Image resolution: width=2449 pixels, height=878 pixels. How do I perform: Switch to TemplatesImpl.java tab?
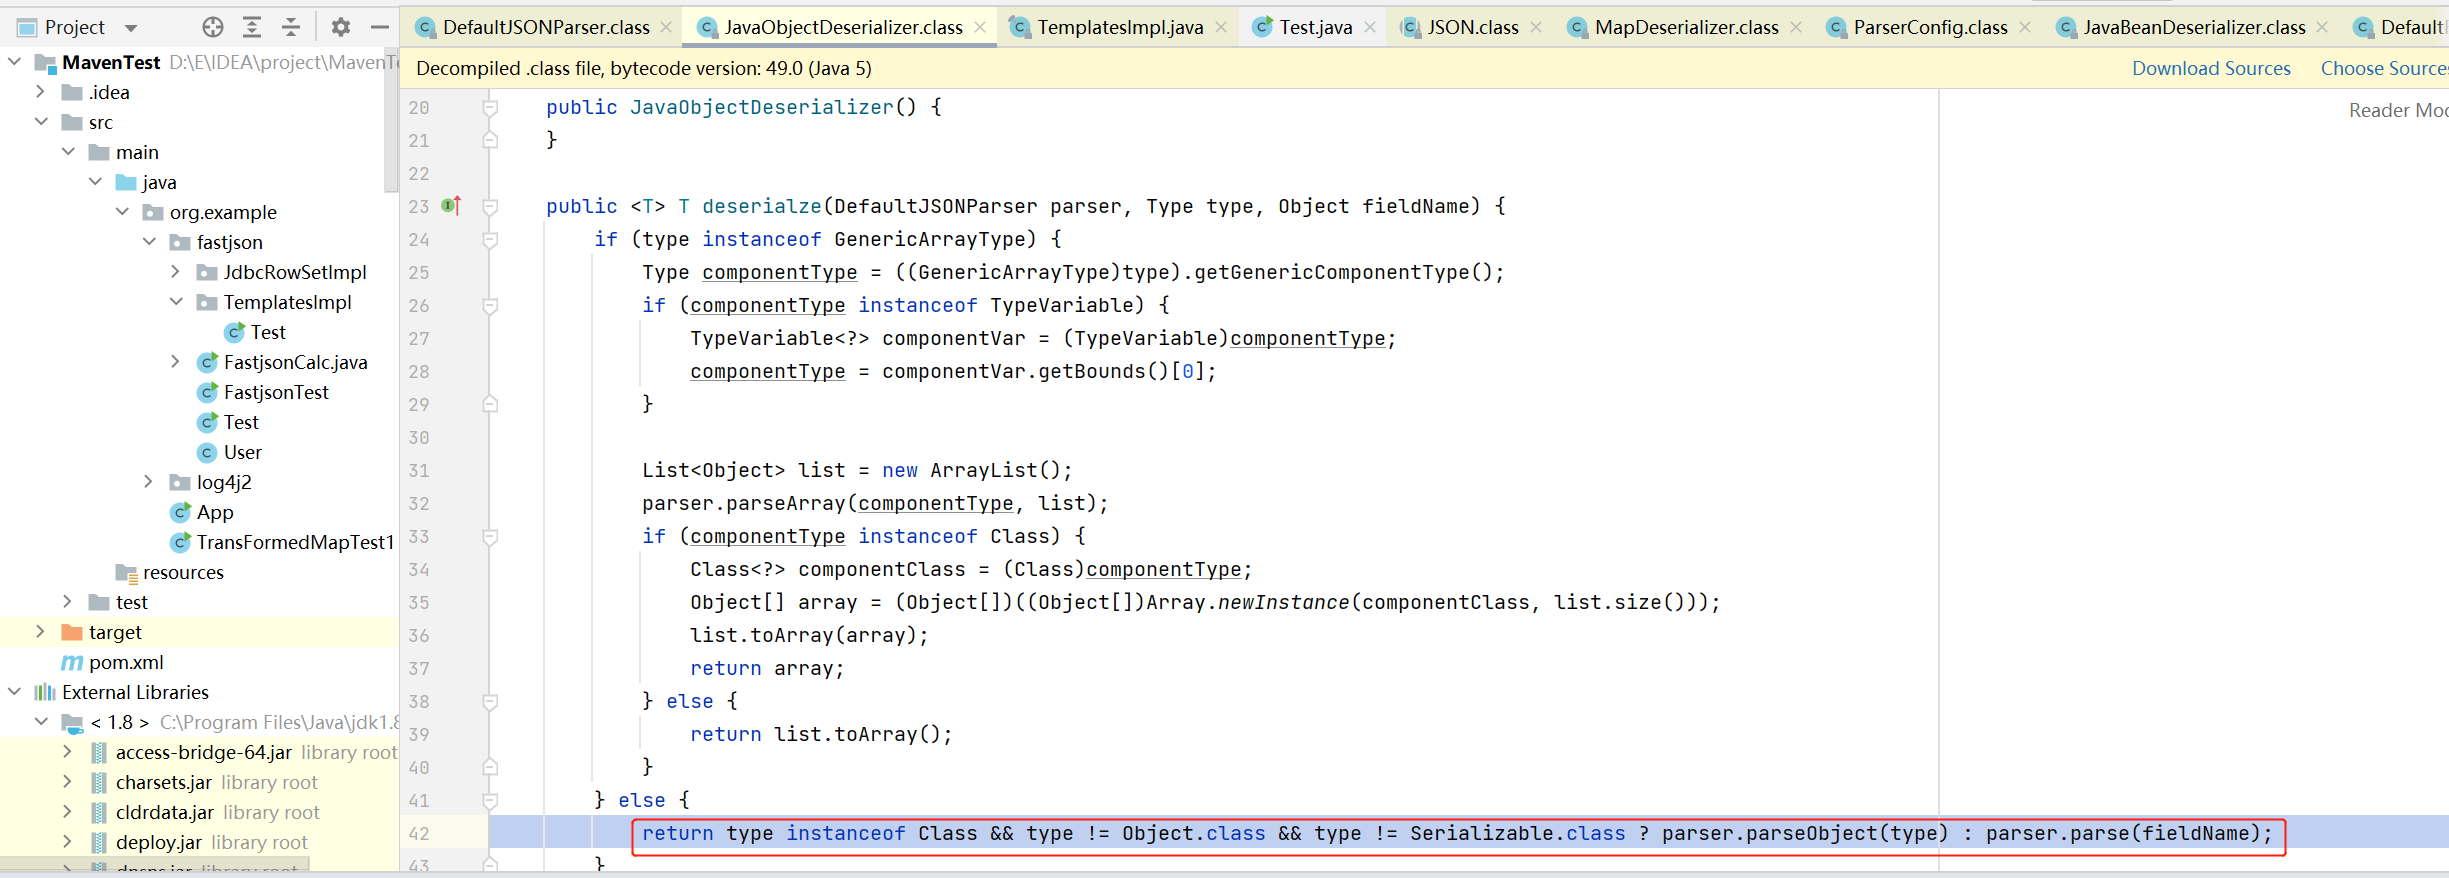coord(1120,27)
